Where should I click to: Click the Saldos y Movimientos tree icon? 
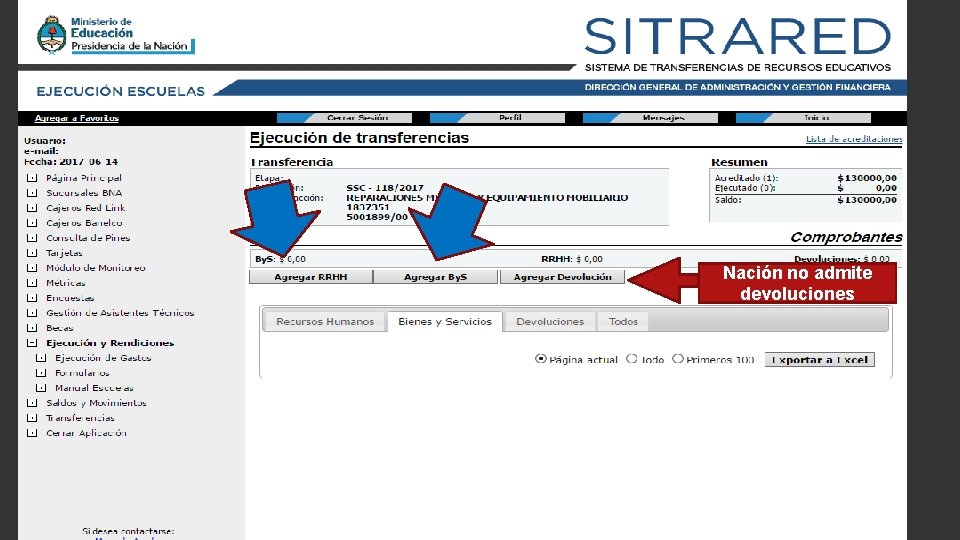coord(32,403)
